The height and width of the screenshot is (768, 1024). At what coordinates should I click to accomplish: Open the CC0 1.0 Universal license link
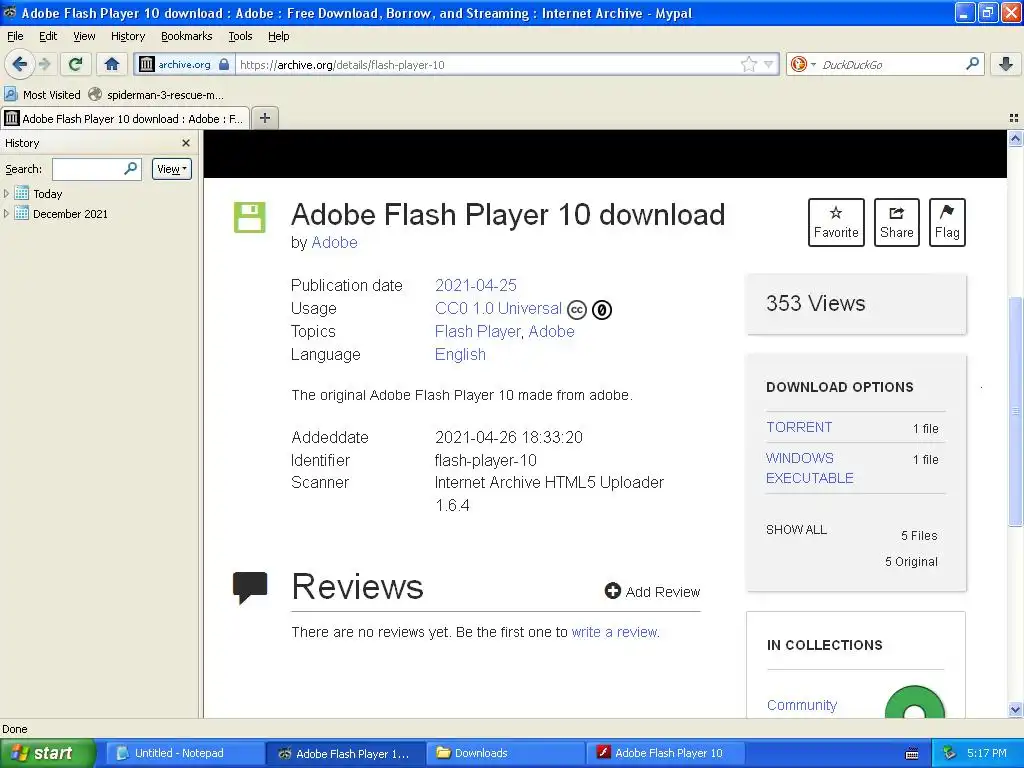498,308
